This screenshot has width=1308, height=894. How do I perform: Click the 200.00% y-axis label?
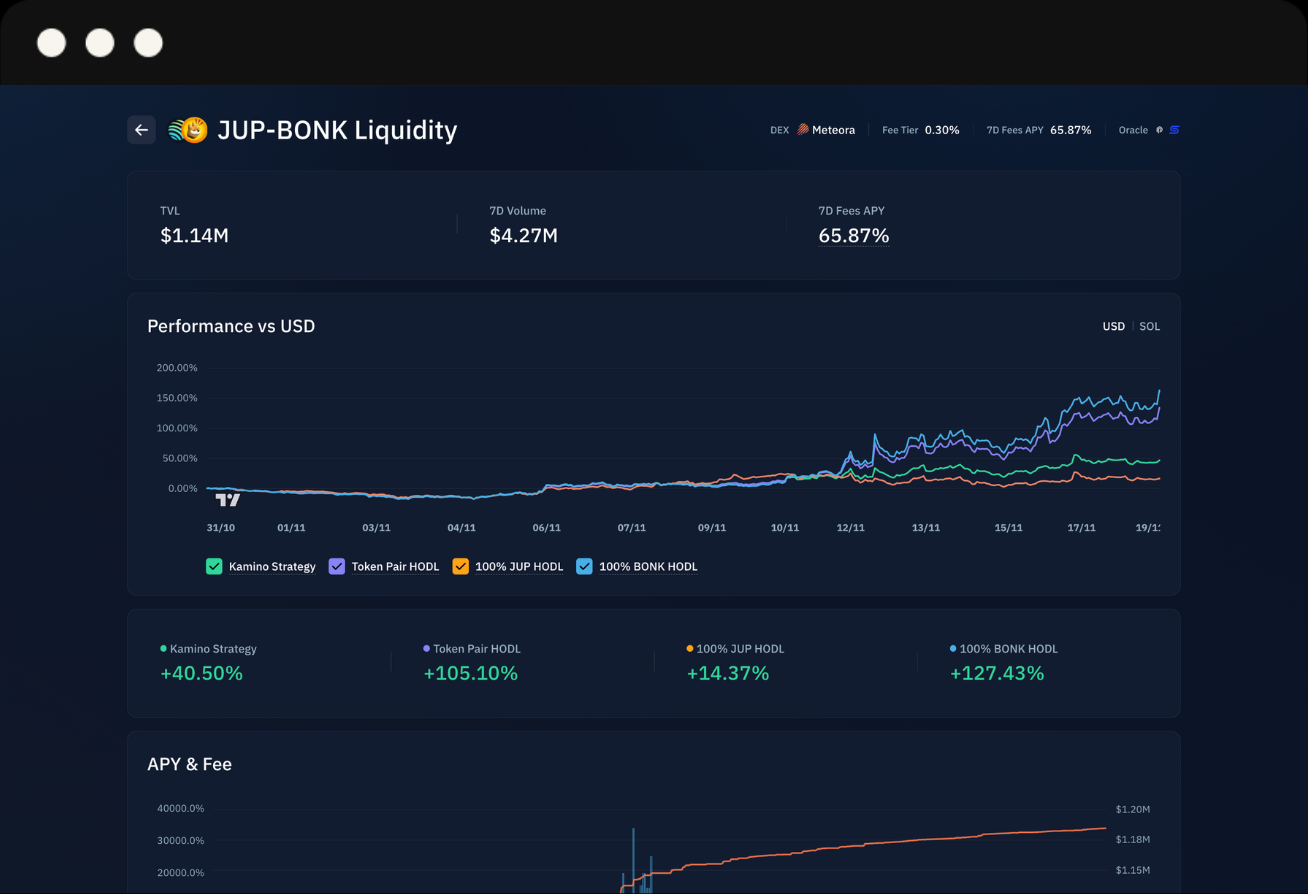click(x=177, y=368)
